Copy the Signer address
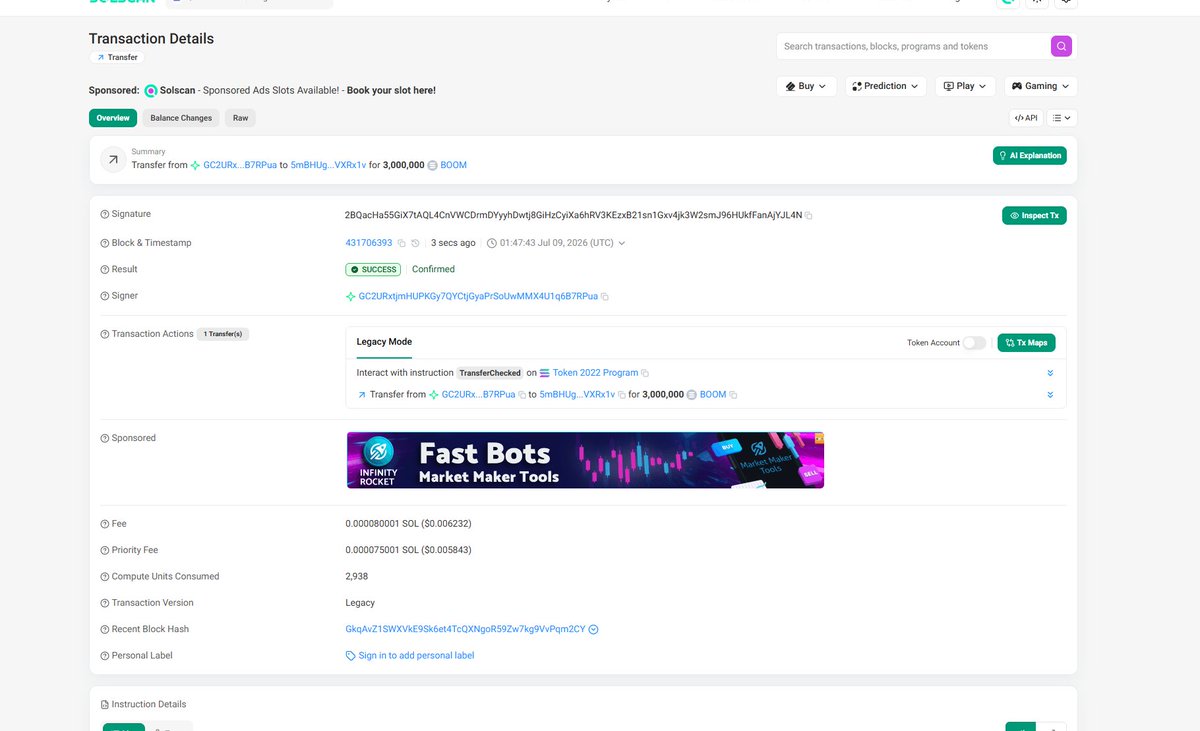The width and height of the screenshot is (1200, 731). (605, 297)
